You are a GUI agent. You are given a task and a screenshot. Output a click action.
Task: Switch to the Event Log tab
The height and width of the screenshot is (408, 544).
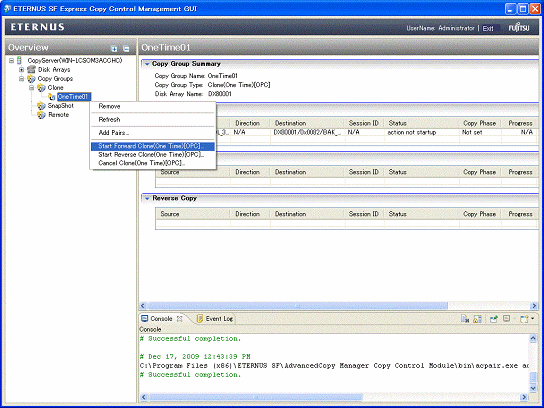(215, 318)
